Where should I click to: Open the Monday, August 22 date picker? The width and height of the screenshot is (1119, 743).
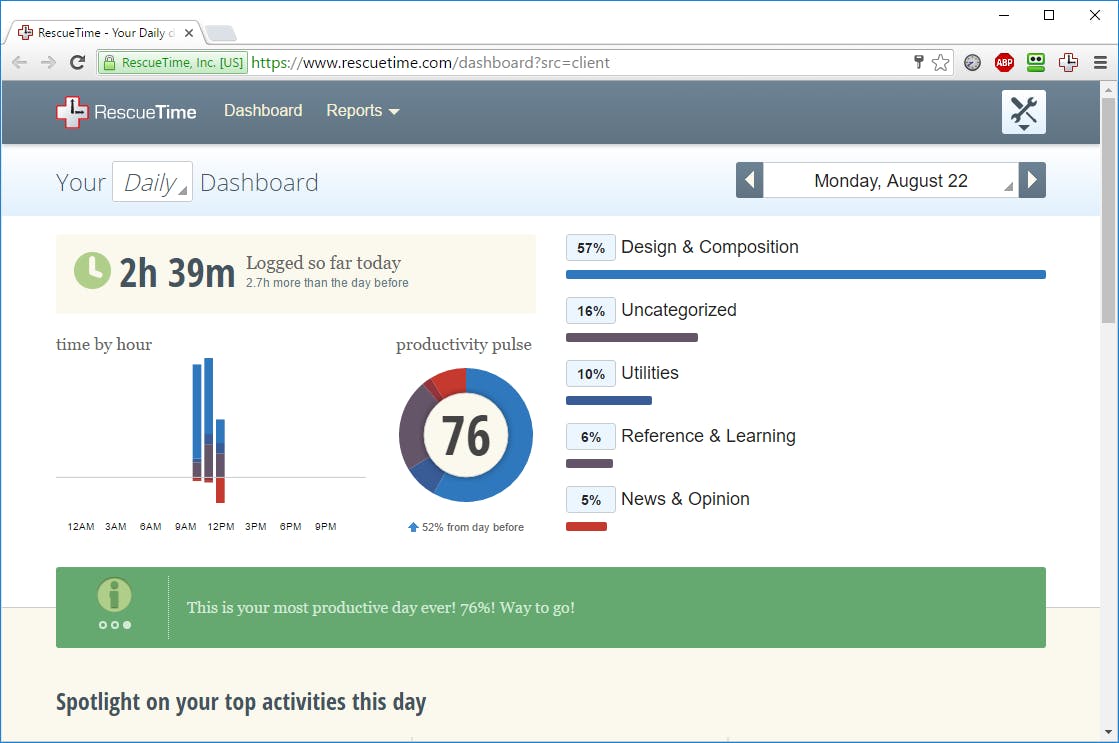click(891, 180)
